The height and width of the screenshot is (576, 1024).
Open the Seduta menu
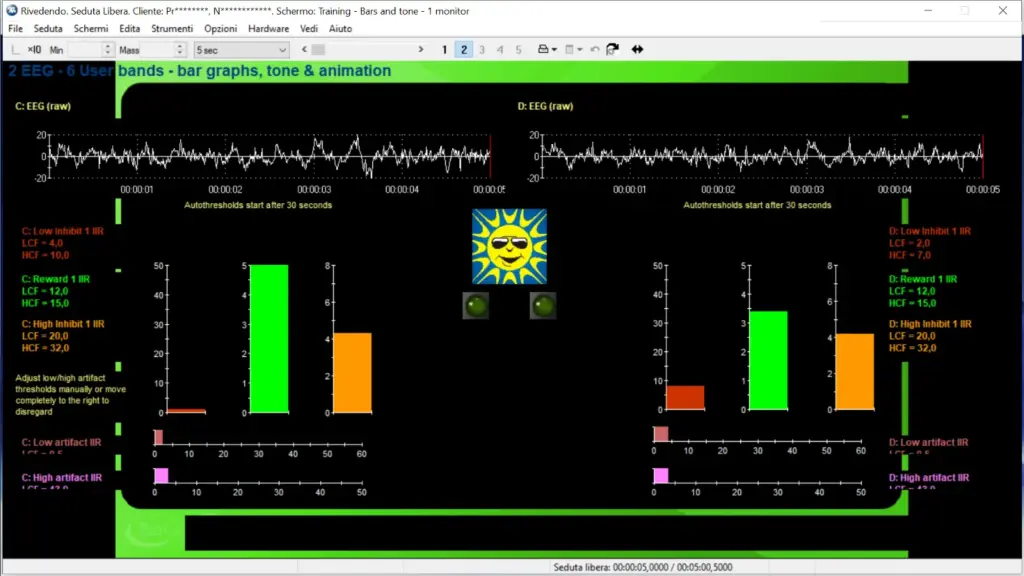click(x=48, y=29)
